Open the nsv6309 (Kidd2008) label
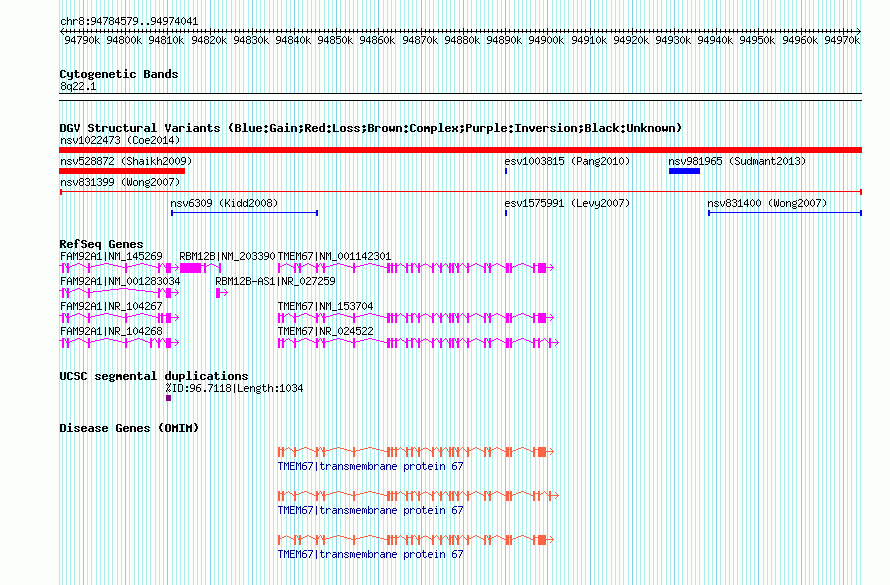Viewport: 890px width, 585px height. click(x=224, y=203)
